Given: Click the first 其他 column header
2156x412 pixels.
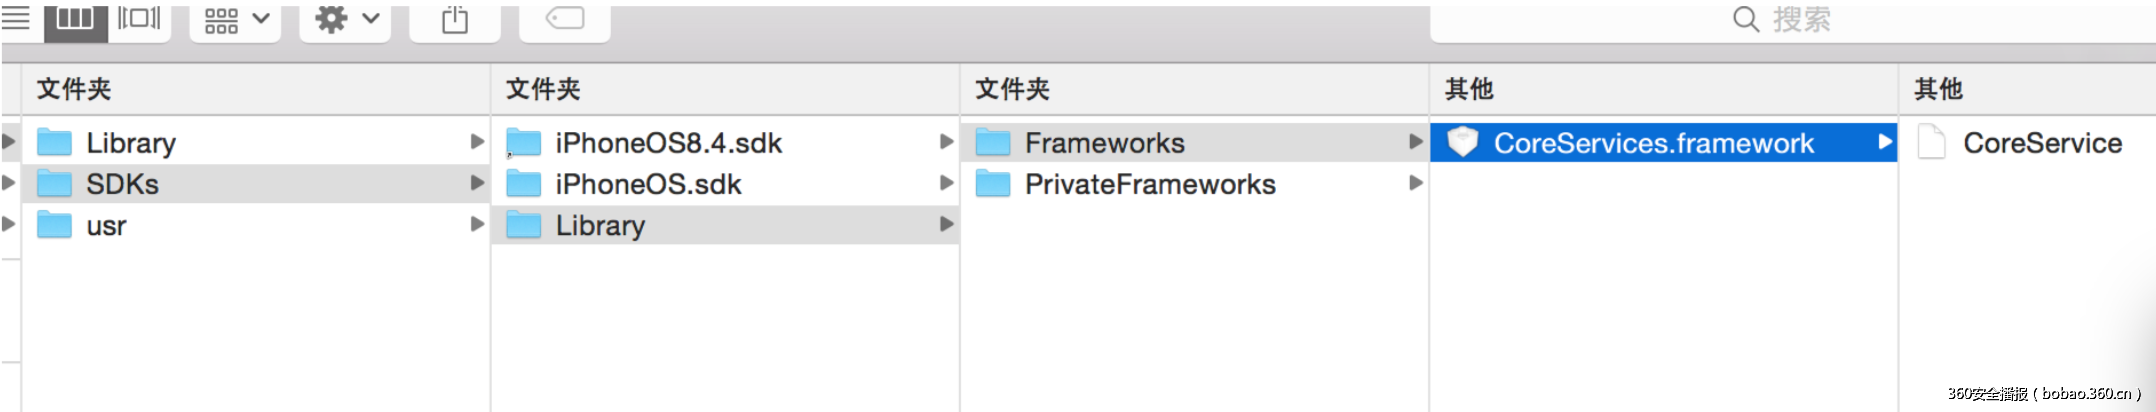Looking at the screenshot, I should point(1469,90).
